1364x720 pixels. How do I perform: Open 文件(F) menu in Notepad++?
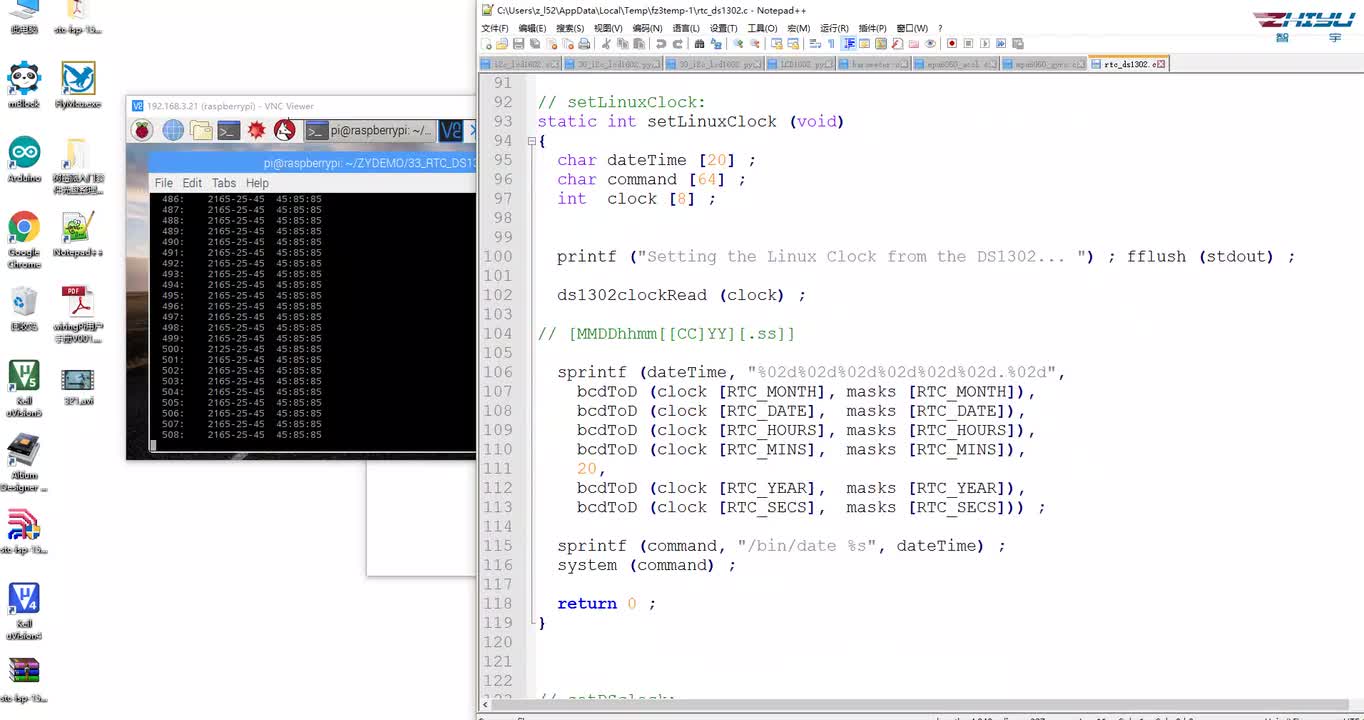495,28
